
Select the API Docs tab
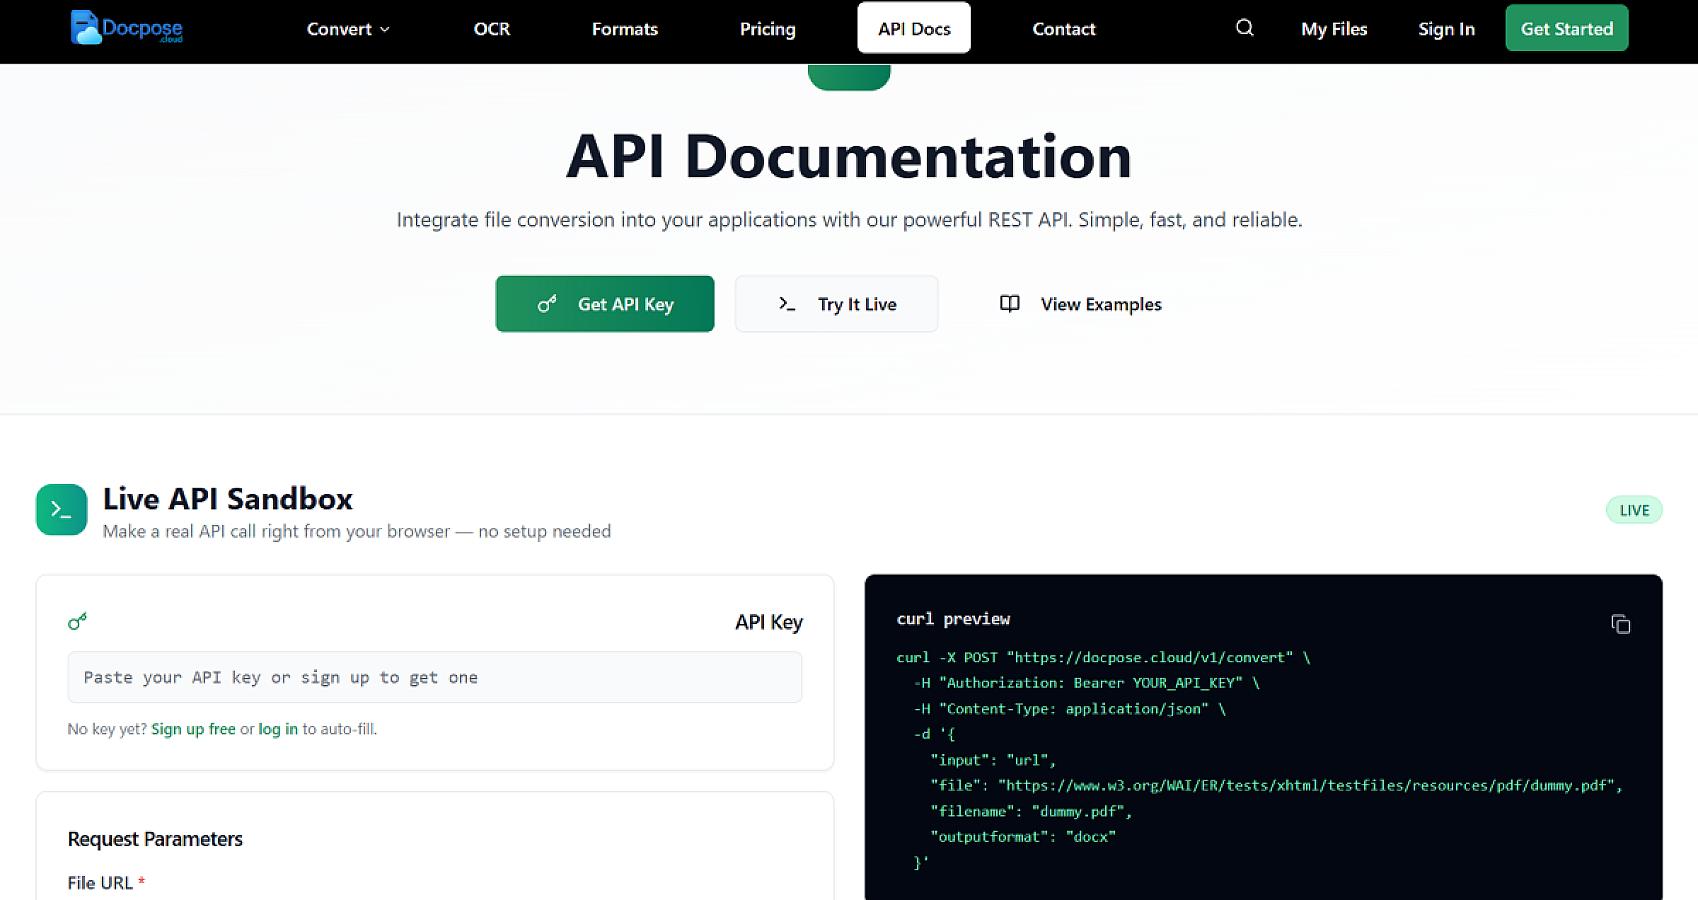coord(914,28)
